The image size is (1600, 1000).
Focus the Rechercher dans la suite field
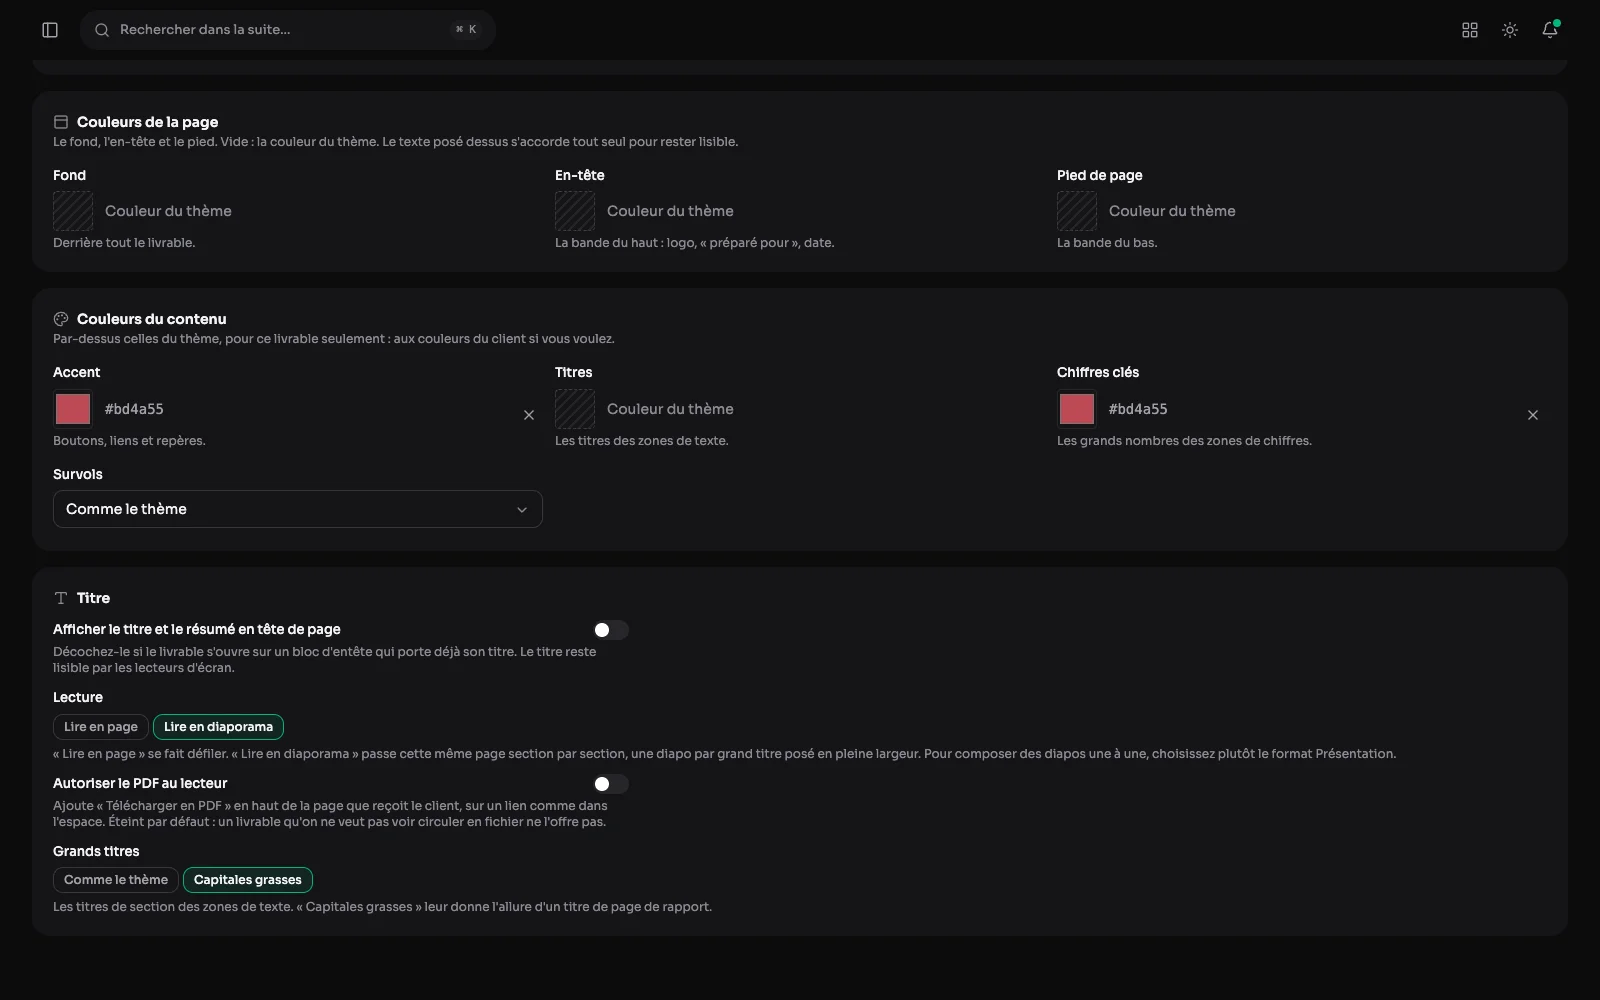288,30
